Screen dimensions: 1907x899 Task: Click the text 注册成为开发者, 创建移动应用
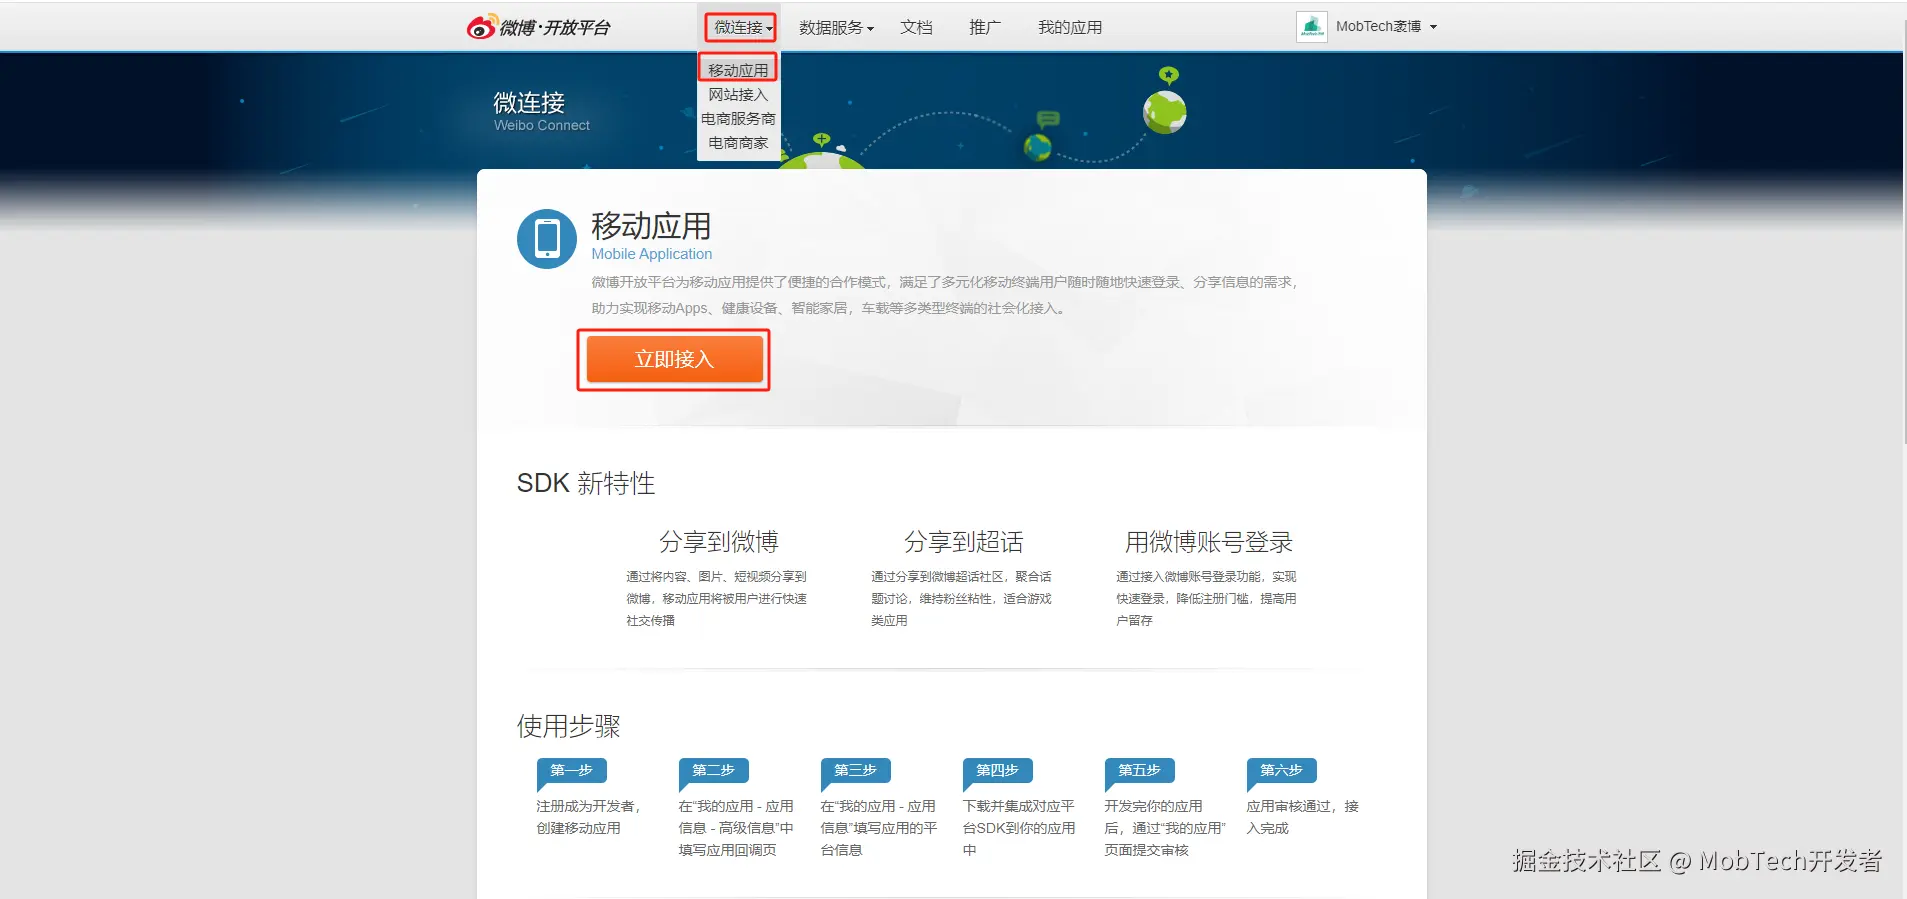click(588, 817)
